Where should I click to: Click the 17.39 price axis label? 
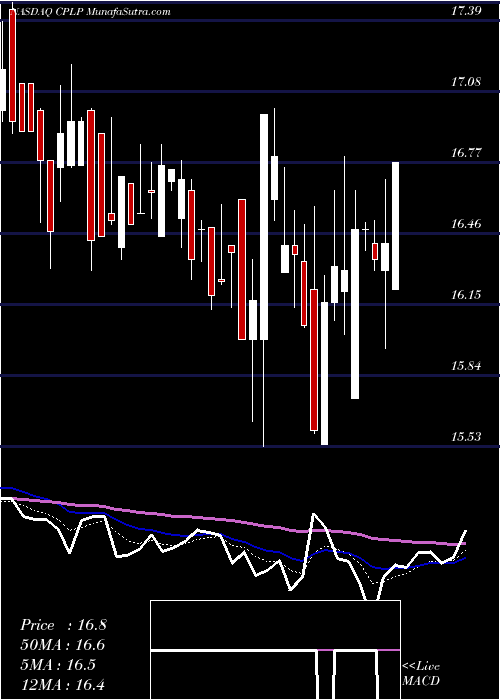pyautogui.click(x=466, y=11)
